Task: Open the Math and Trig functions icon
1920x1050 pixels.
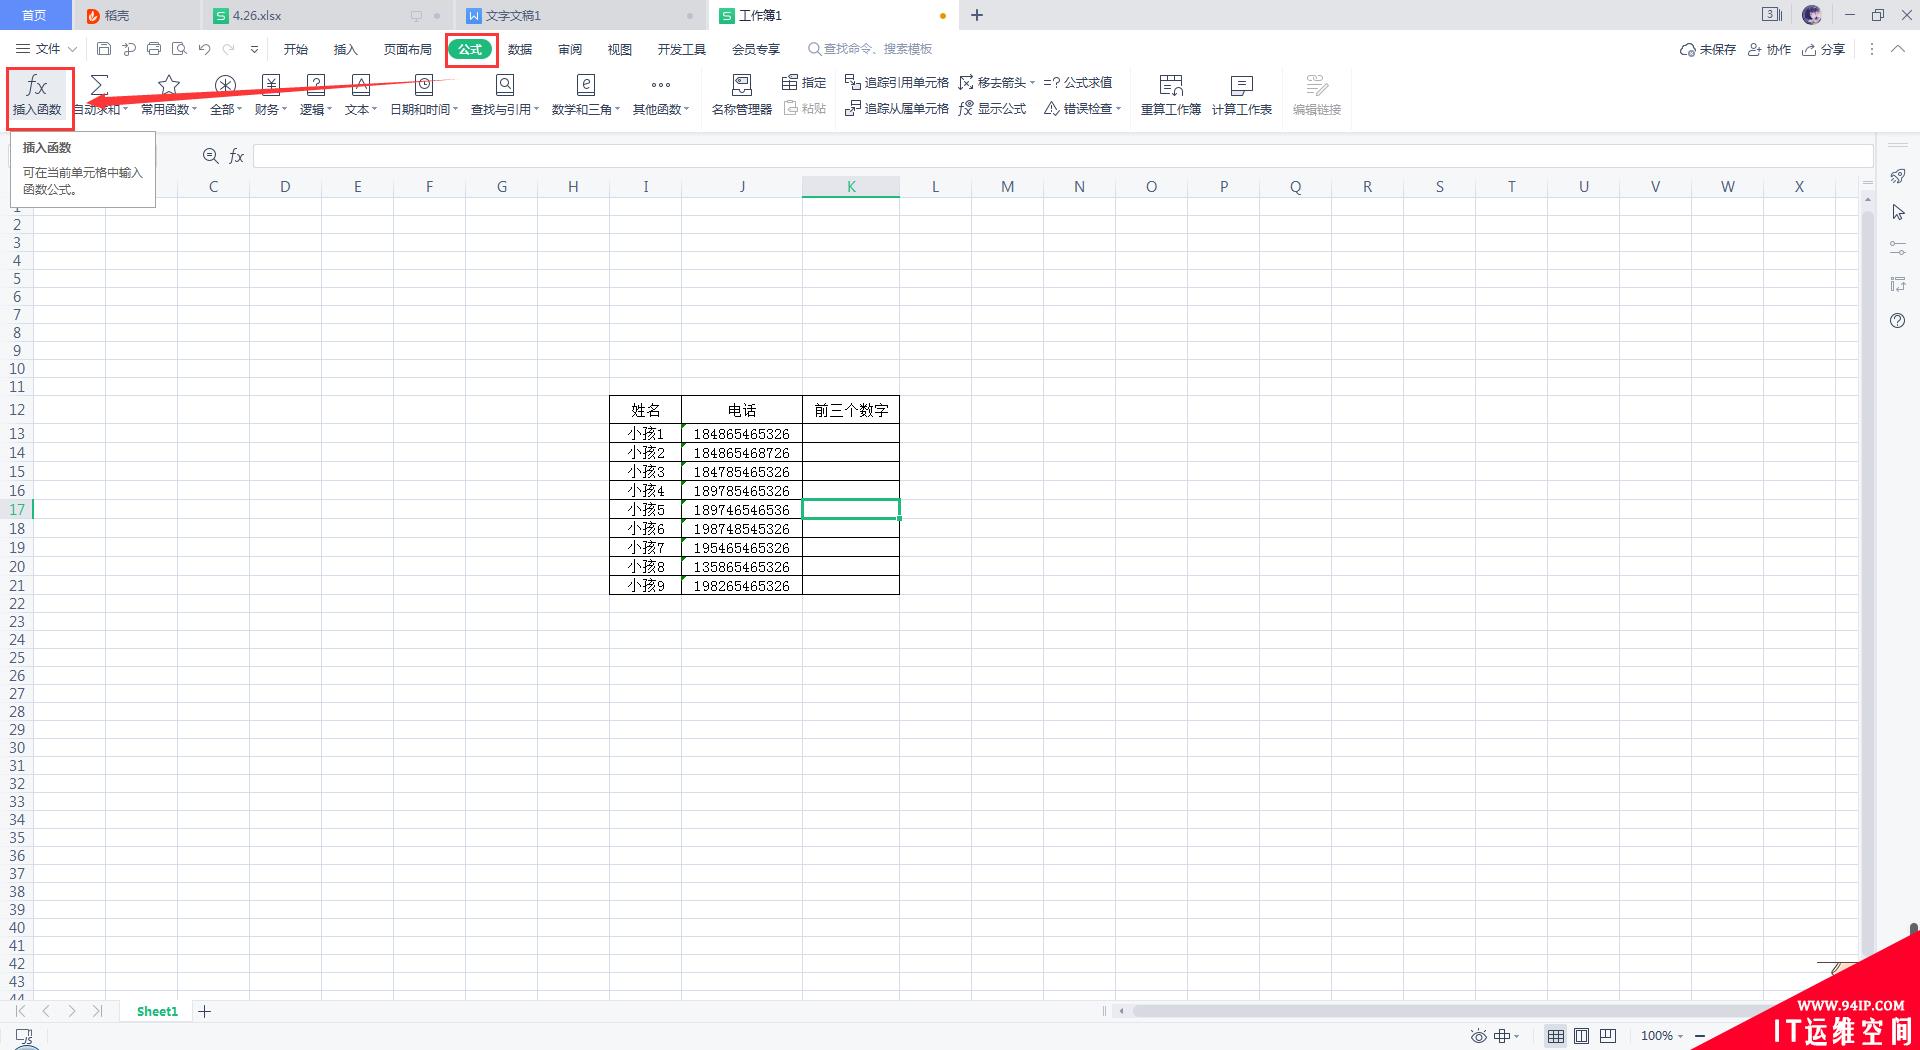Action: pos(586,85)
